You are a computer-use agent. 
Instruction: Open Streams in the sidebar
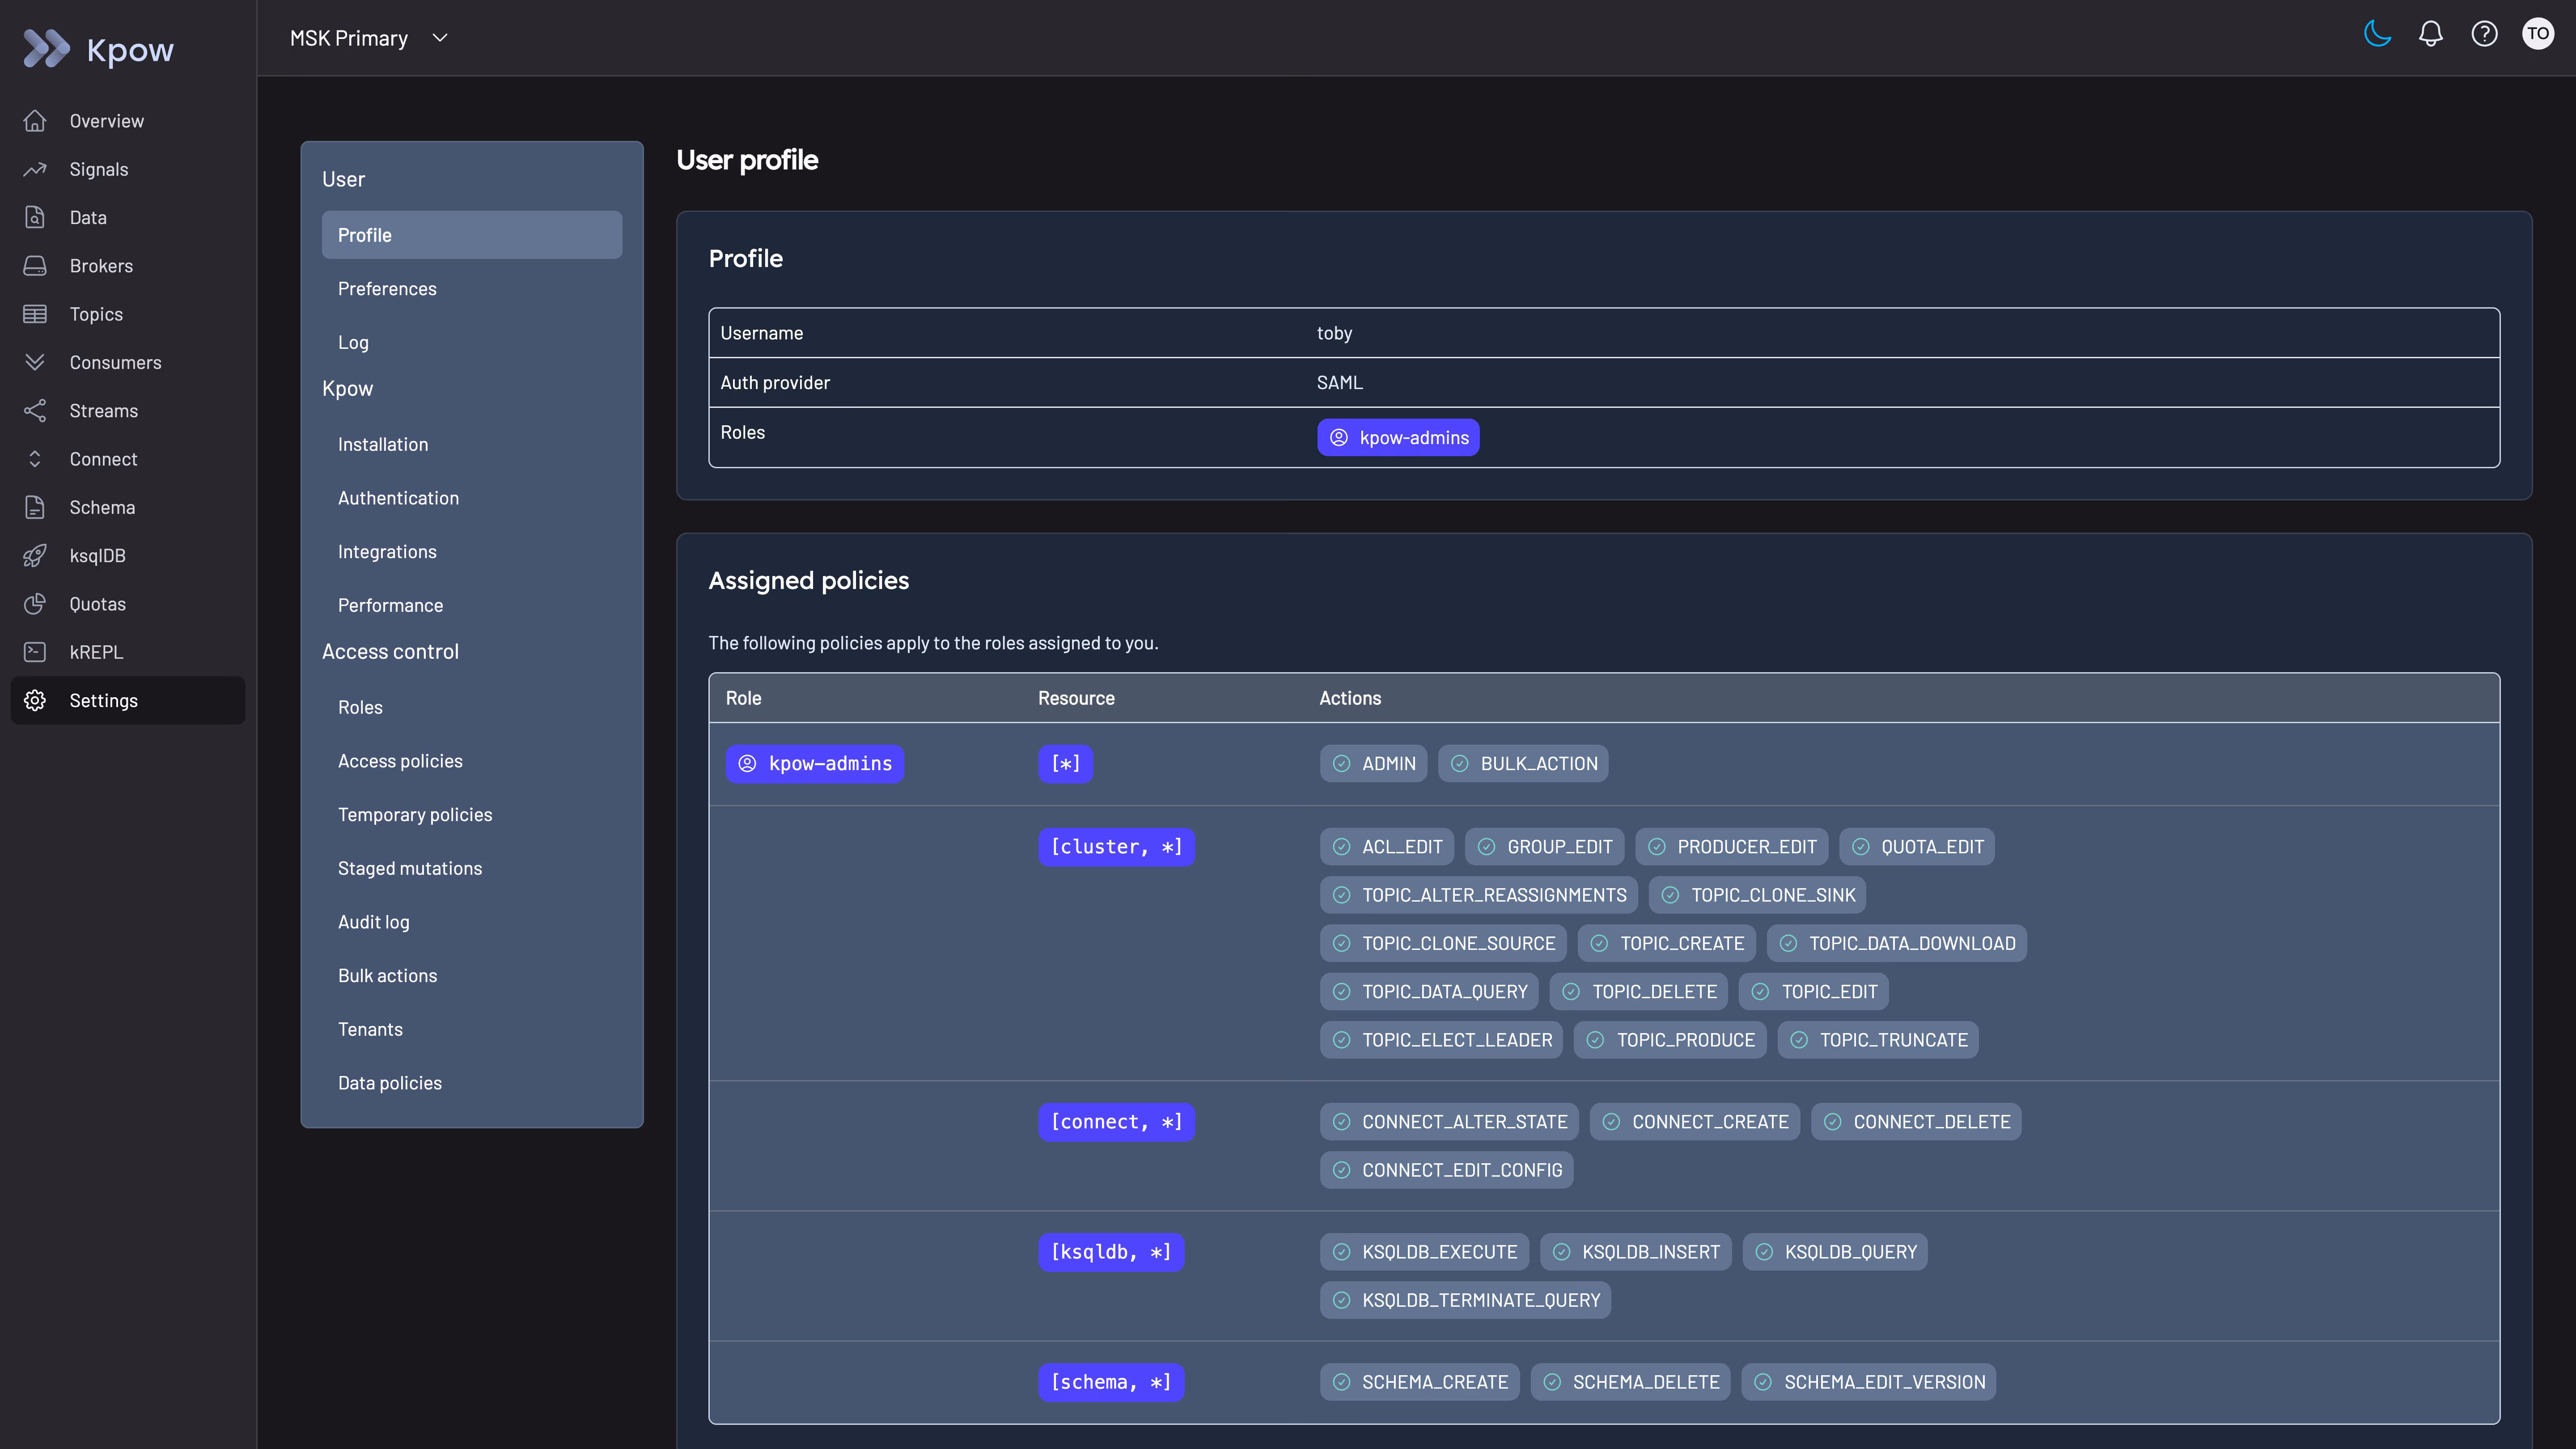click(x=128, y=411)
